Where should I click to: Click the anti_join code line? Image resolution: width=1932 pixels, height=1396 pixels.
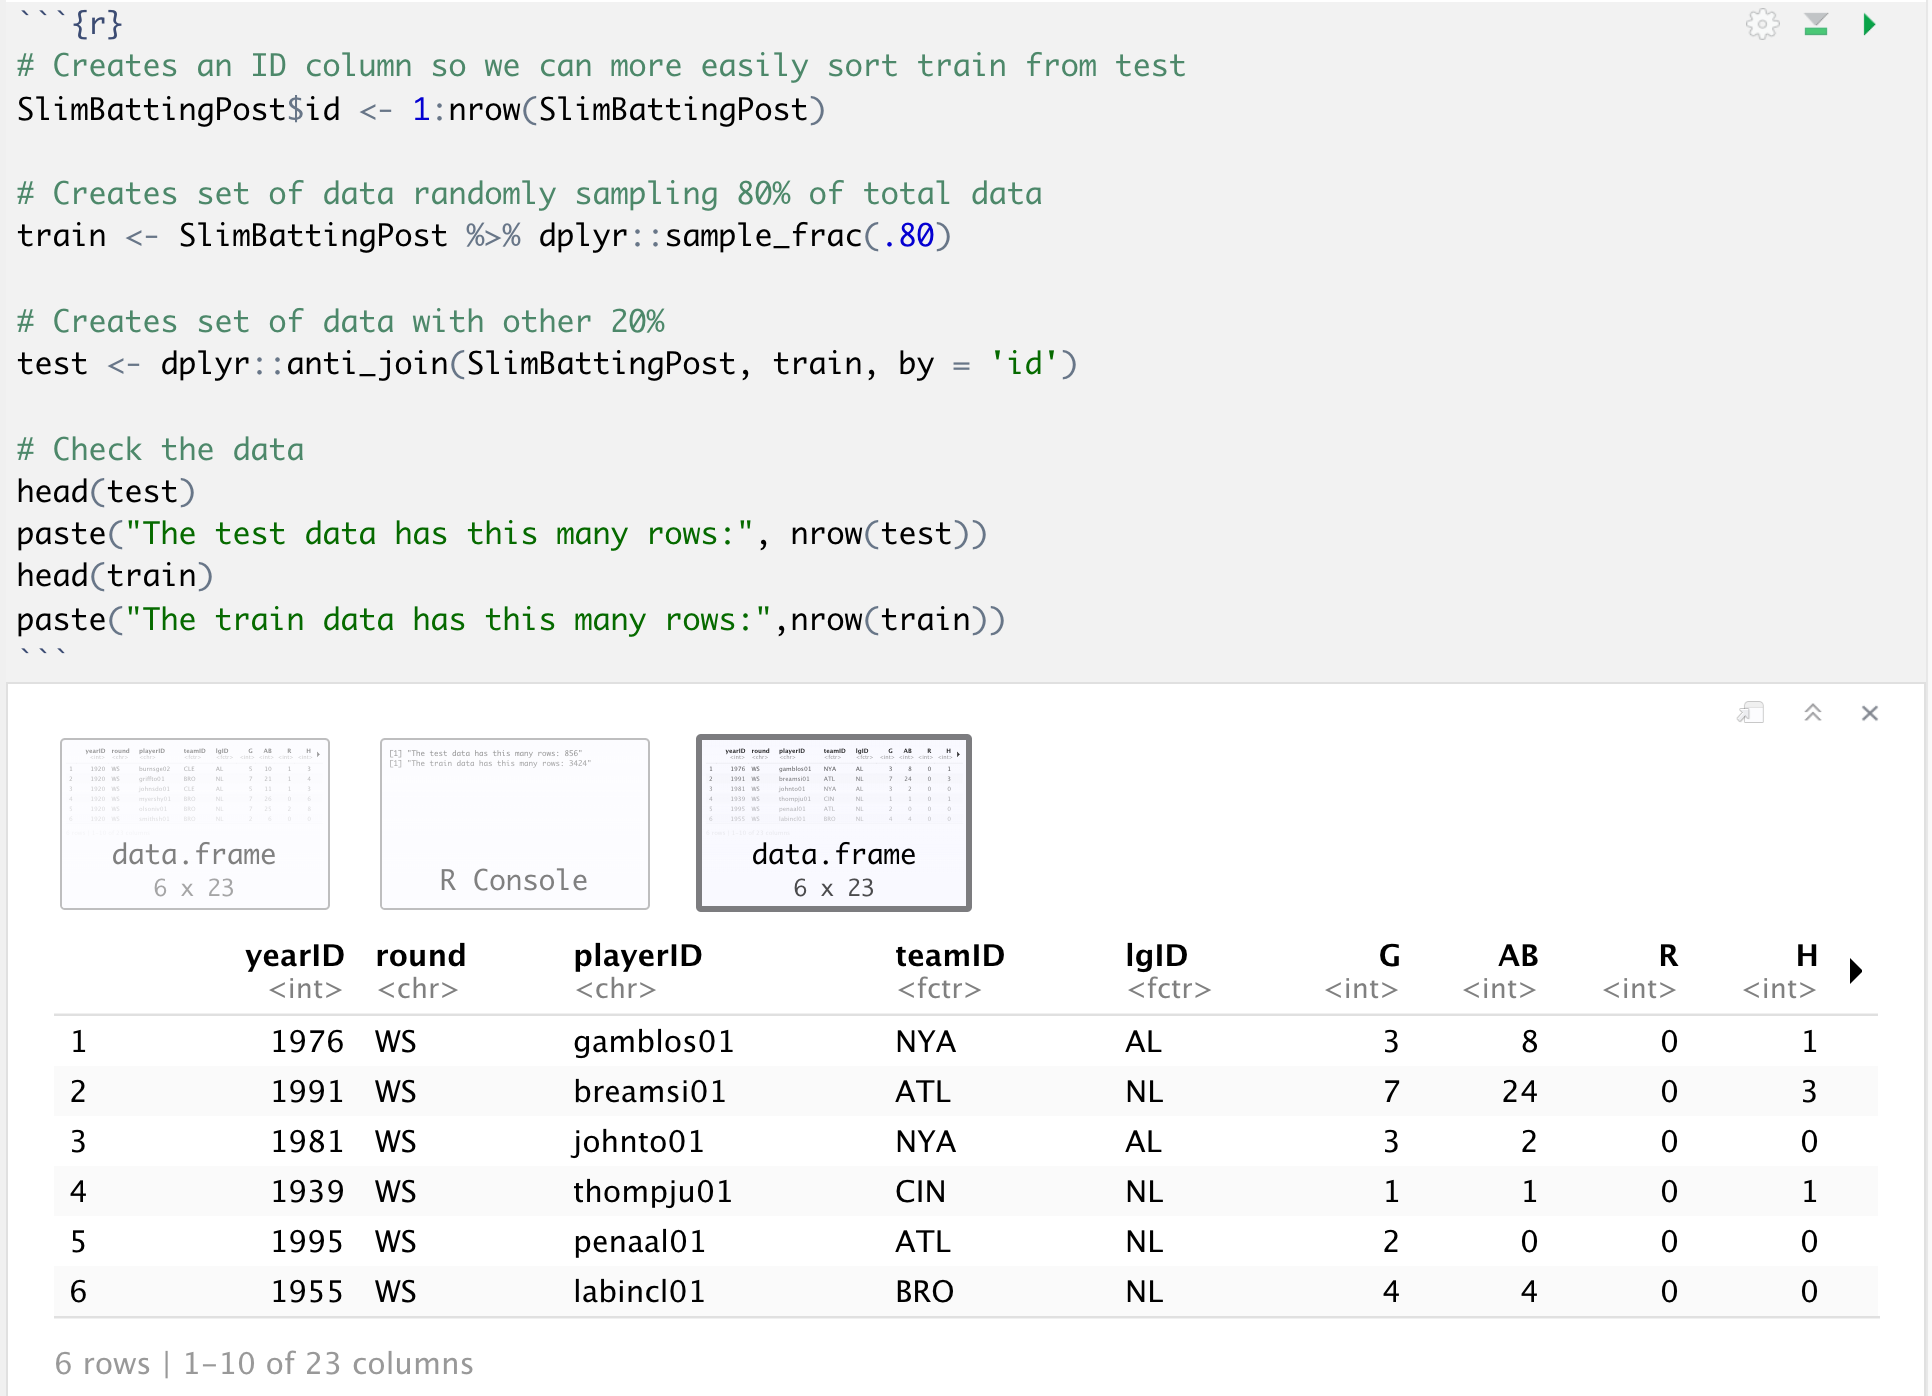546,364
